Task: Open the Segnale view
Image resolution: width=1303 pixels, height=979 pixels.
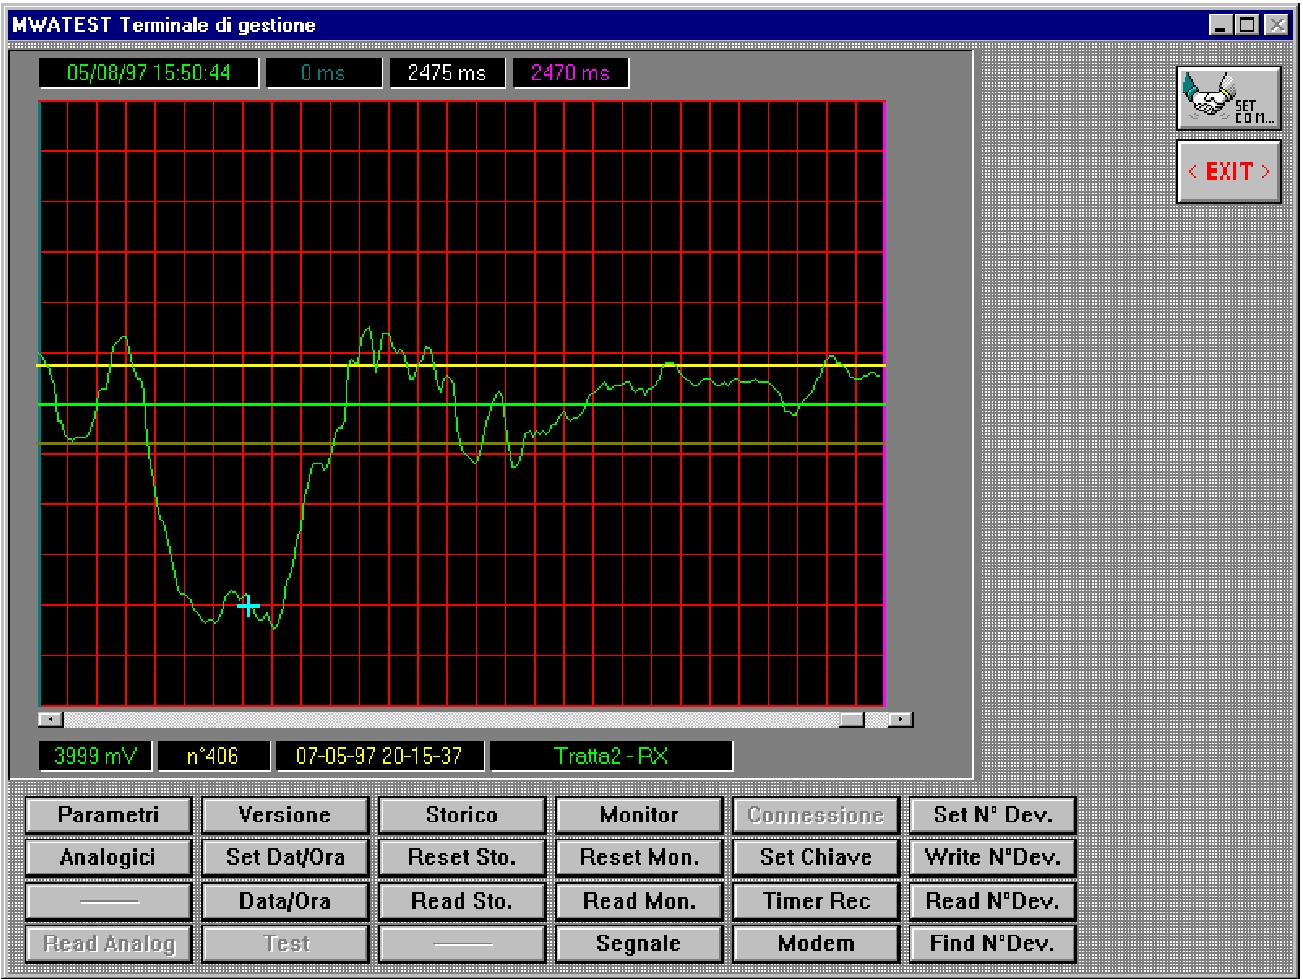Action: (x=639, y=944)
